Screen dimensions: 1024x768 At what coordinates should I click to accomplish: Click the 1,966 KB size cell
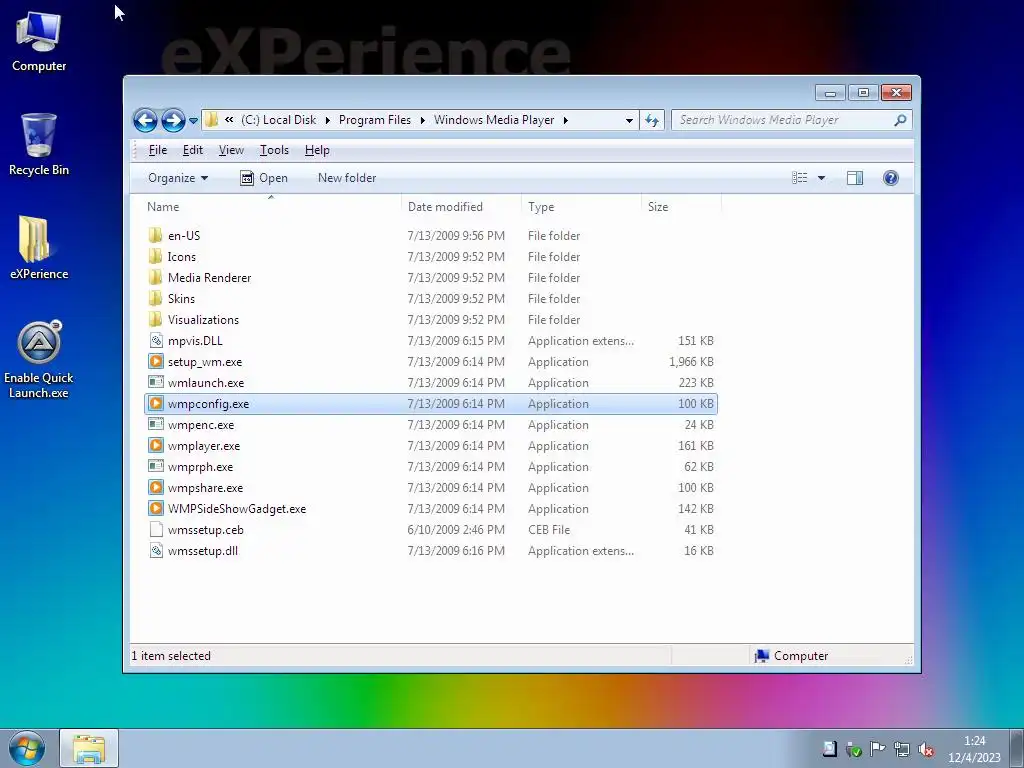(x=691, y=362)
